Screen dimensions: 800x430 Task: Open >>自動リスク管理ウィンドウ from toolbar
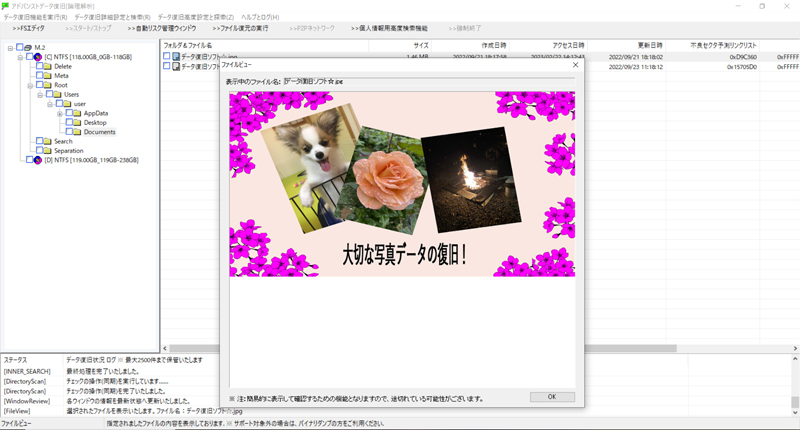click(x=162, y=29)
